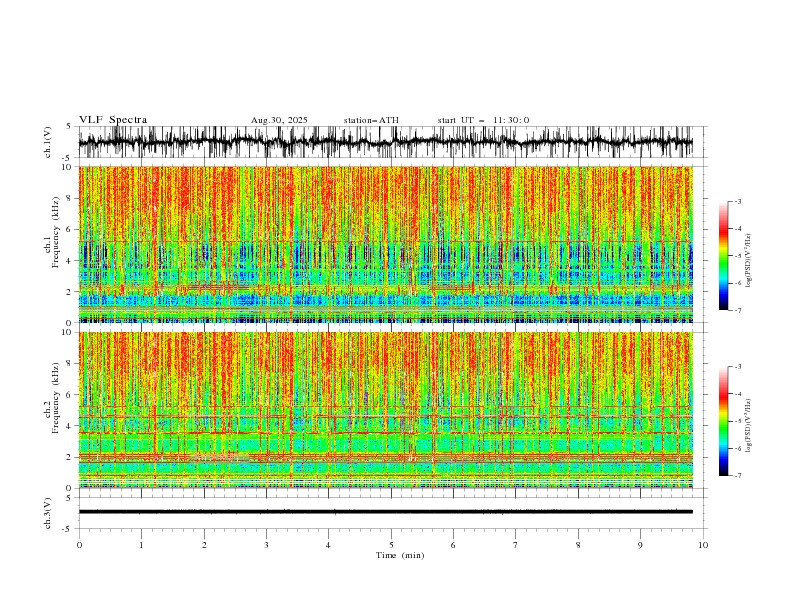Click time axis tick label '3'
792x612 pixels.
(x=266, y=545)
